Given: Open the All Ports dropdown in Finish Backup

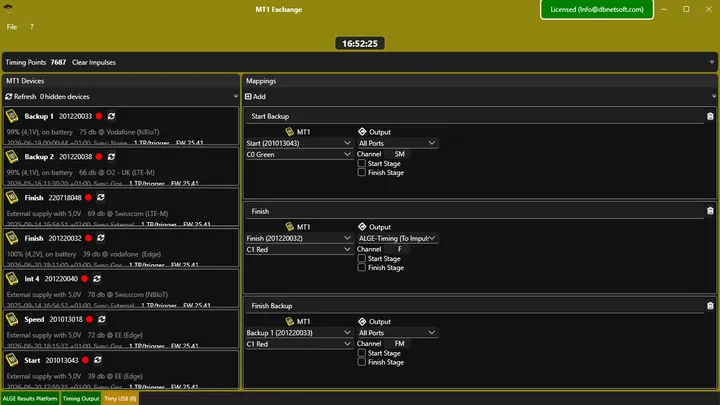Looking at the screenshot, I should 397,332.
